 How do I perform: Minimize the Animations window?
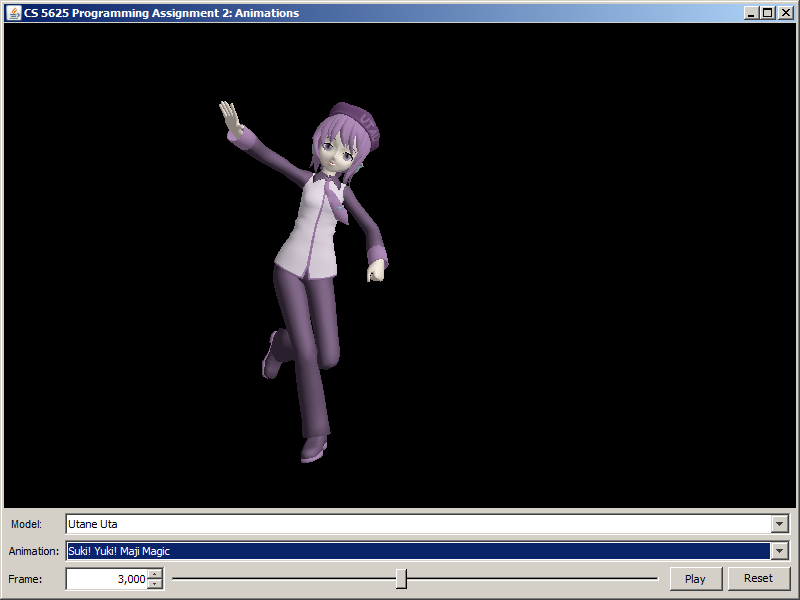(751, 13)
